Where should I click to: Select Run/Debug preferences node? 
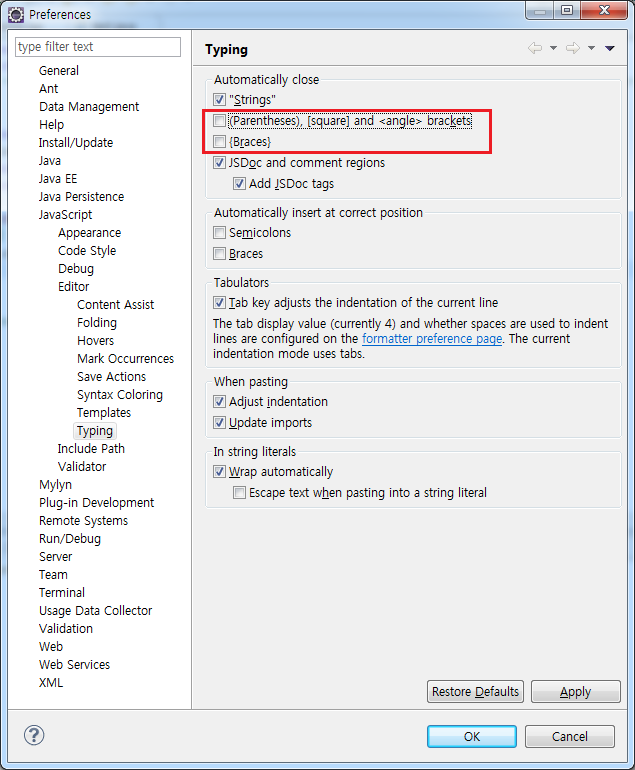70,539
